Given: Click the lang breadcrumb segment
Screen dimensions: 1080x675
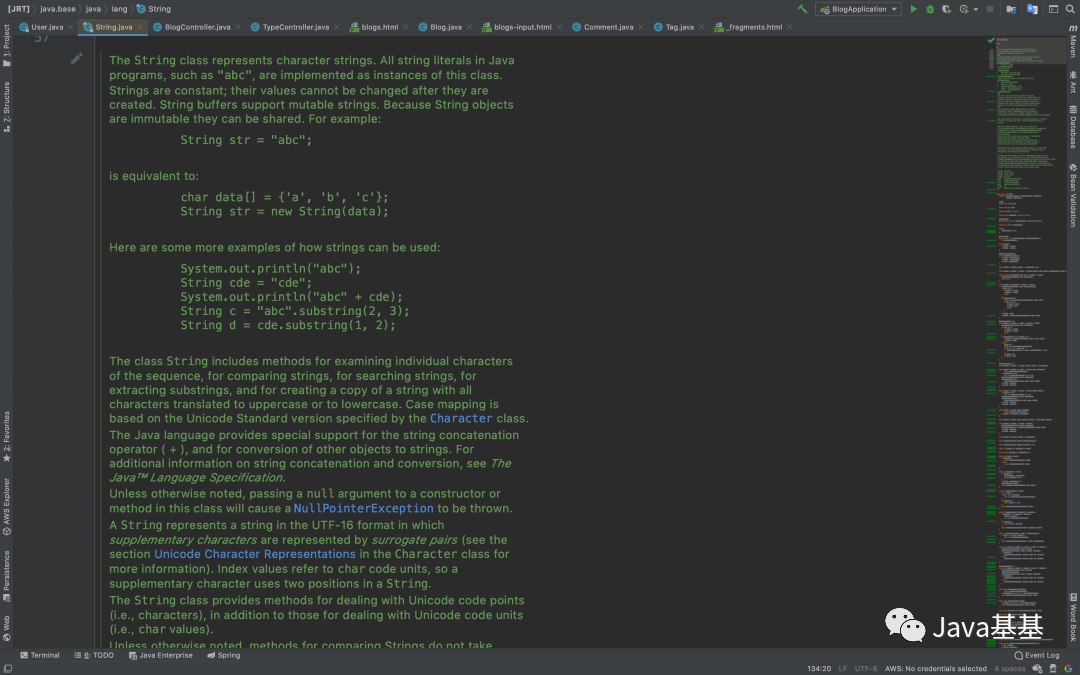Looking at the screenshot, I should click(x=119, y=9).
